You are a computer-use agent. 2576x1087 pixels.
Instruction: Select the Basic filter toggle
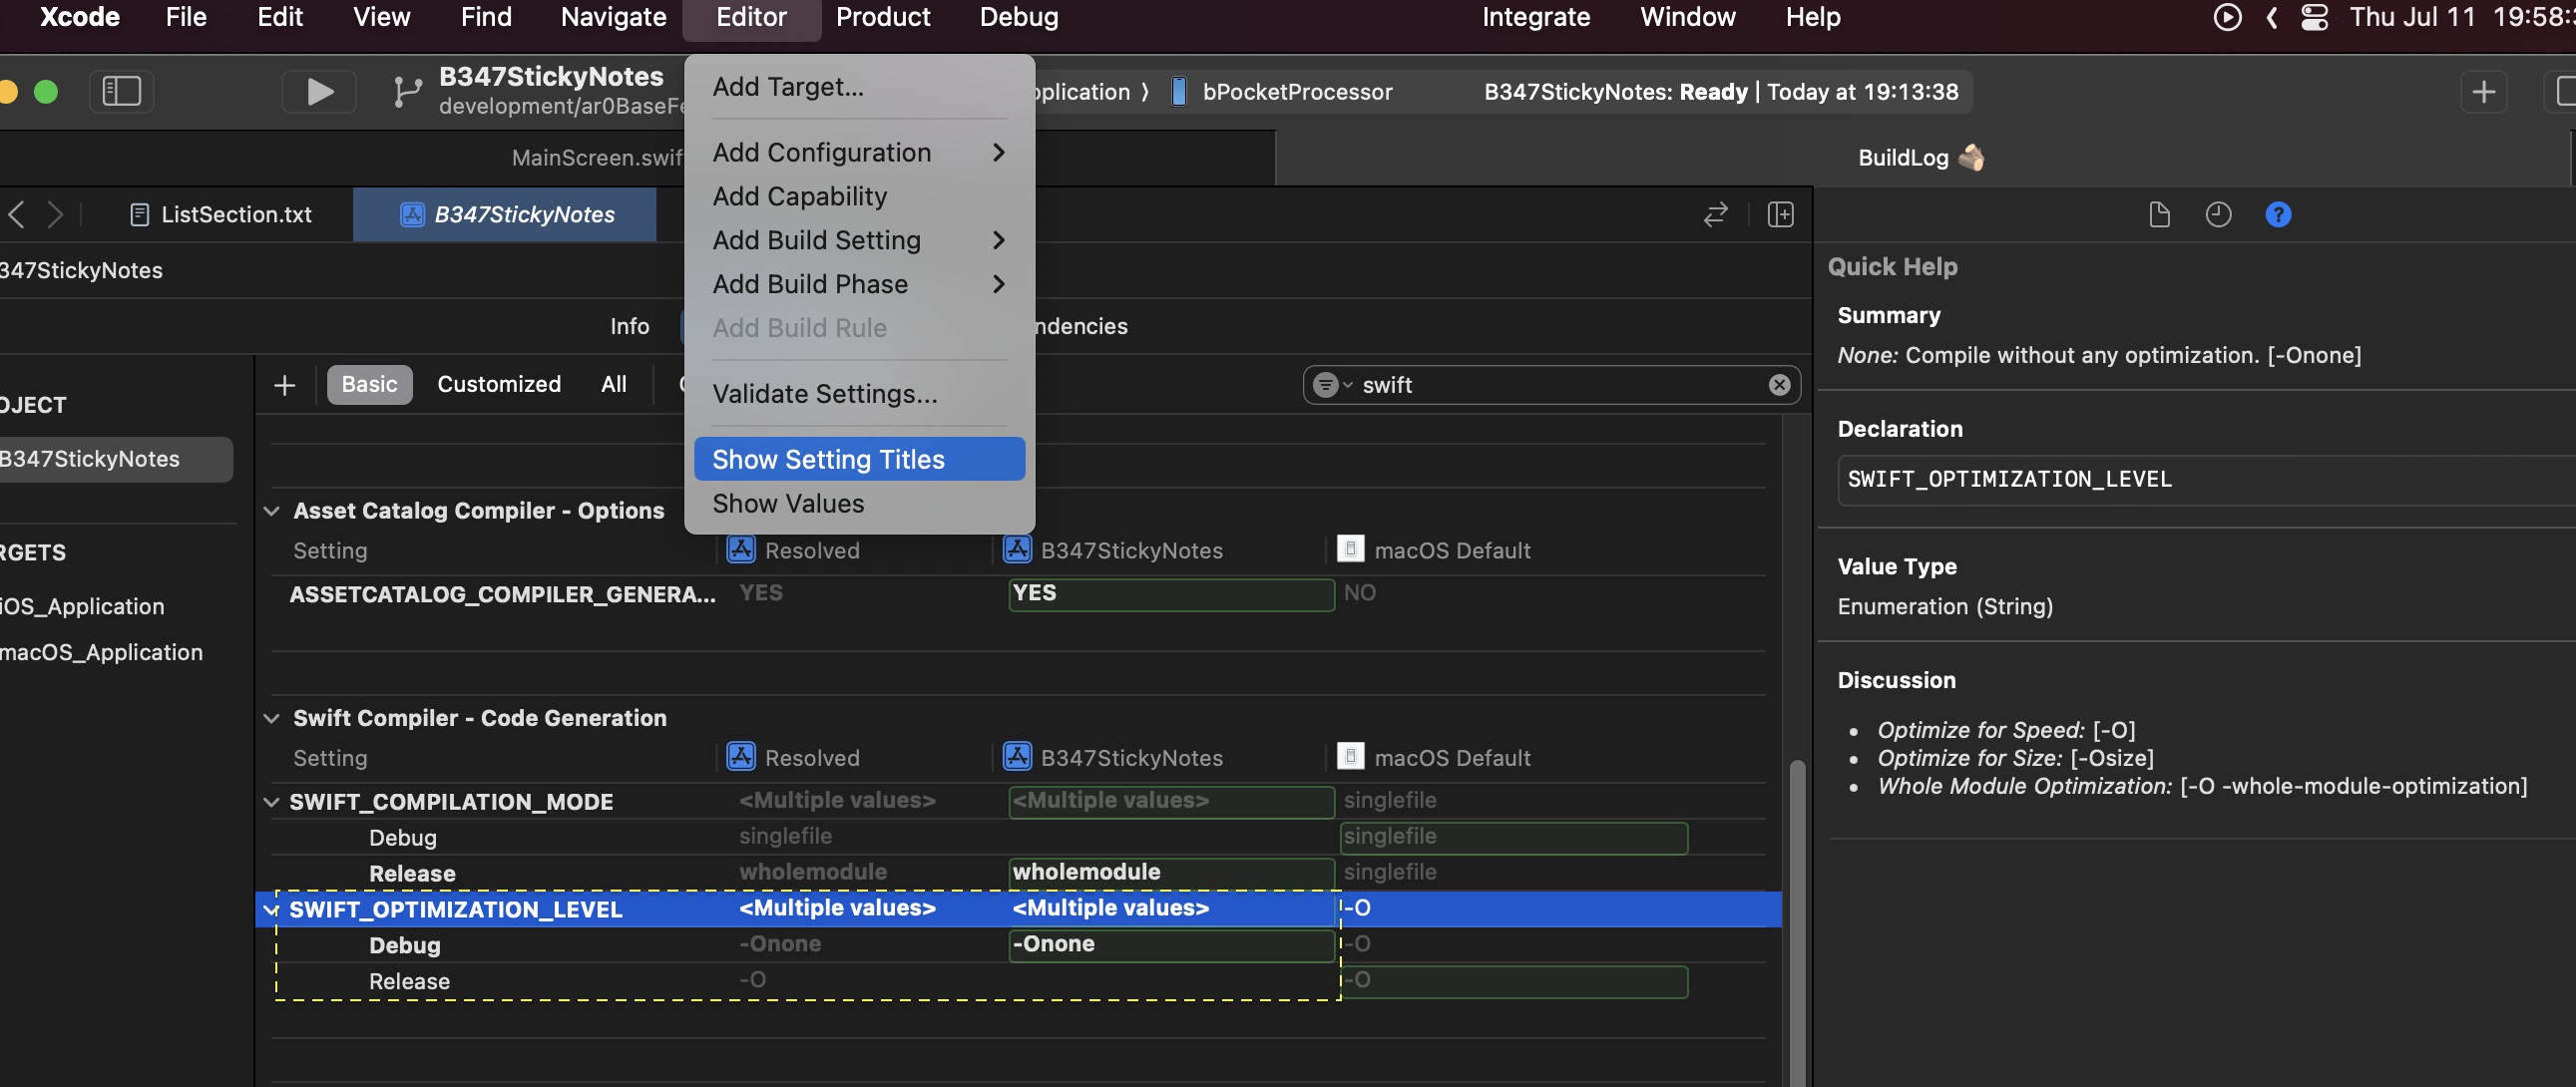[x=369, y=385]
